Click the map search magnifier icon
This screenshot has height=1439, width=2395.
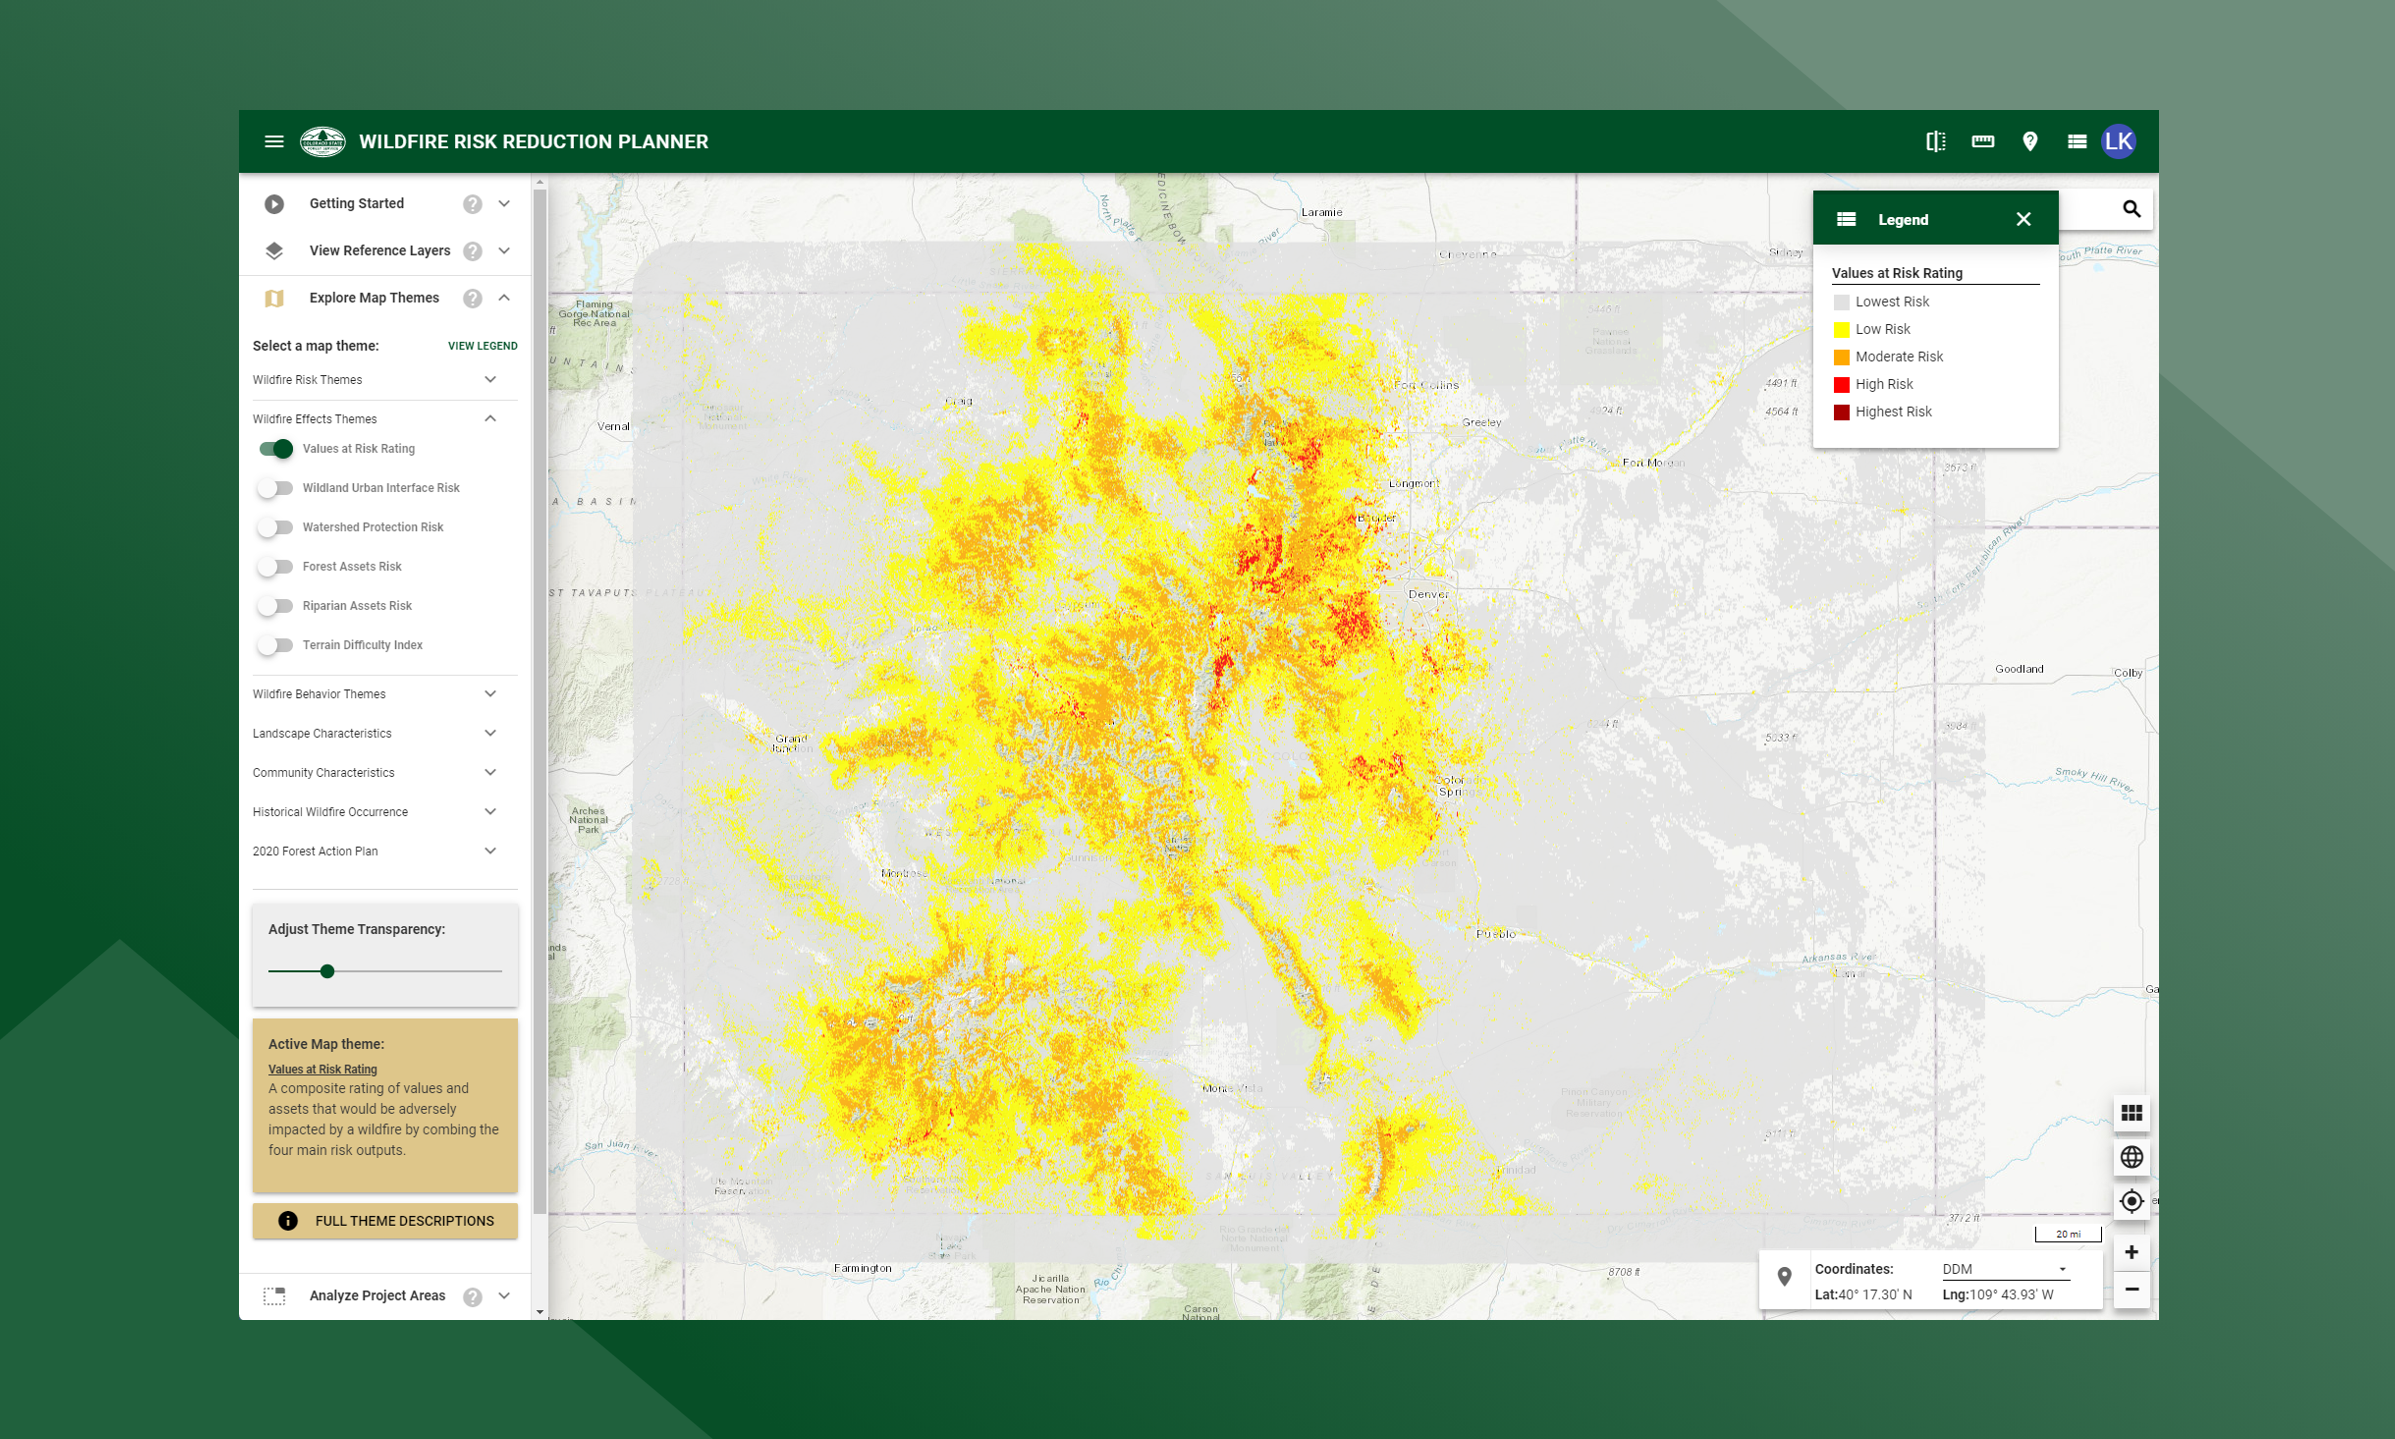(x=2132, y=209)
